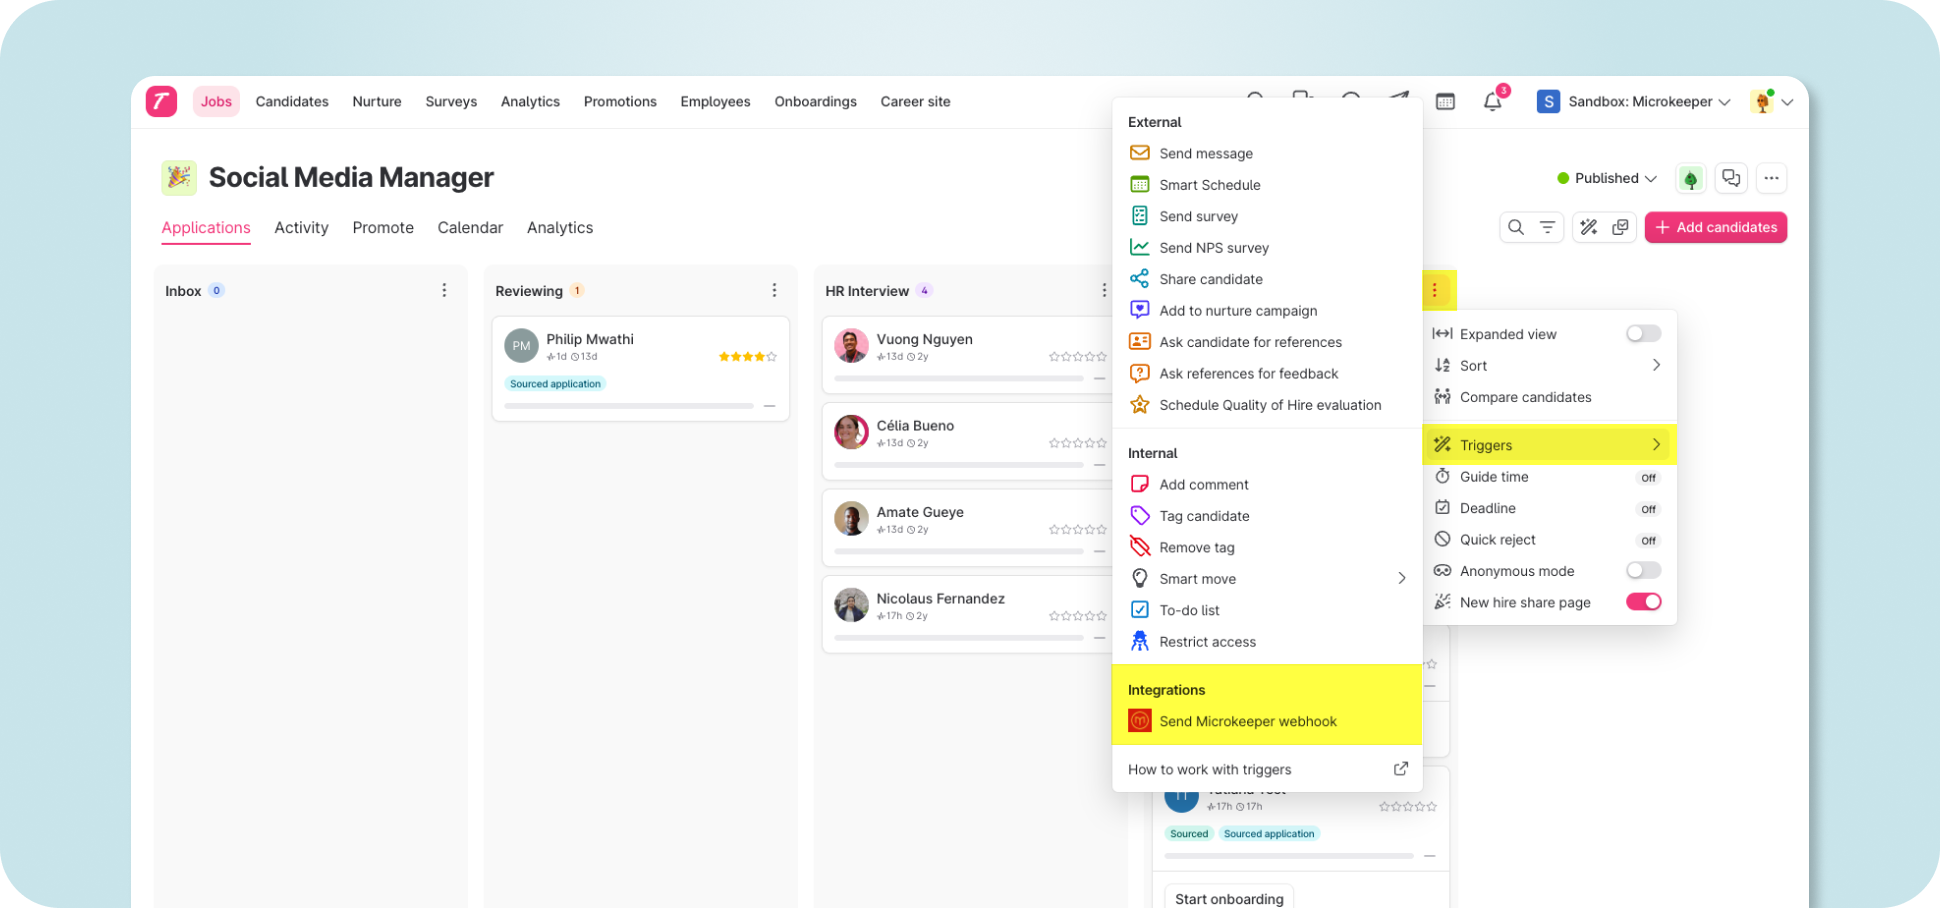The width and height of the screenshot is (1940, 908).
Task: Toggle Expanded view switch
Action: [x=1643, y=333]
